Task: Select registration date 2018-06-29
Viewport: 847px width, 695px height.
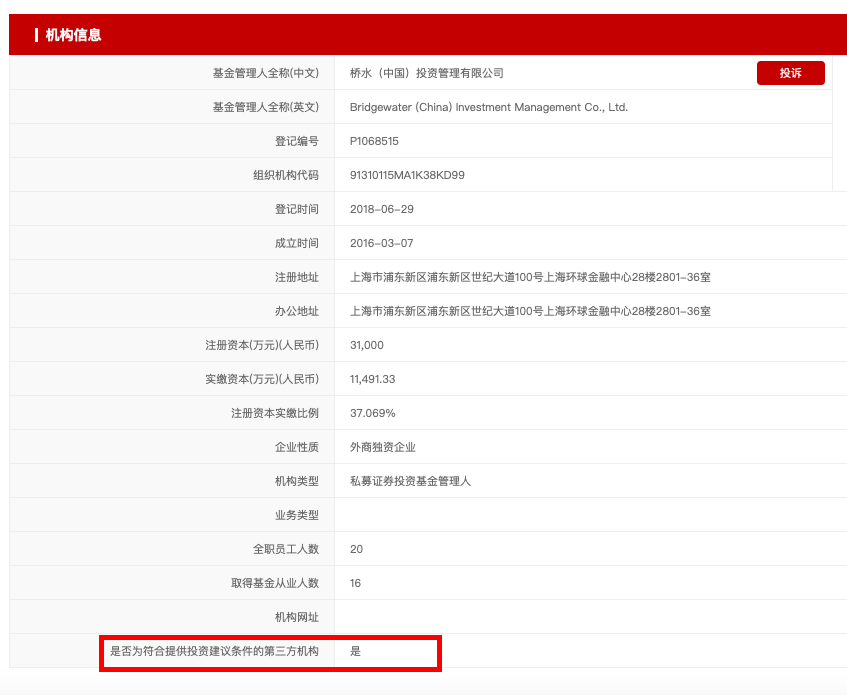Action: pyautogui.click(x=381, y=209)
